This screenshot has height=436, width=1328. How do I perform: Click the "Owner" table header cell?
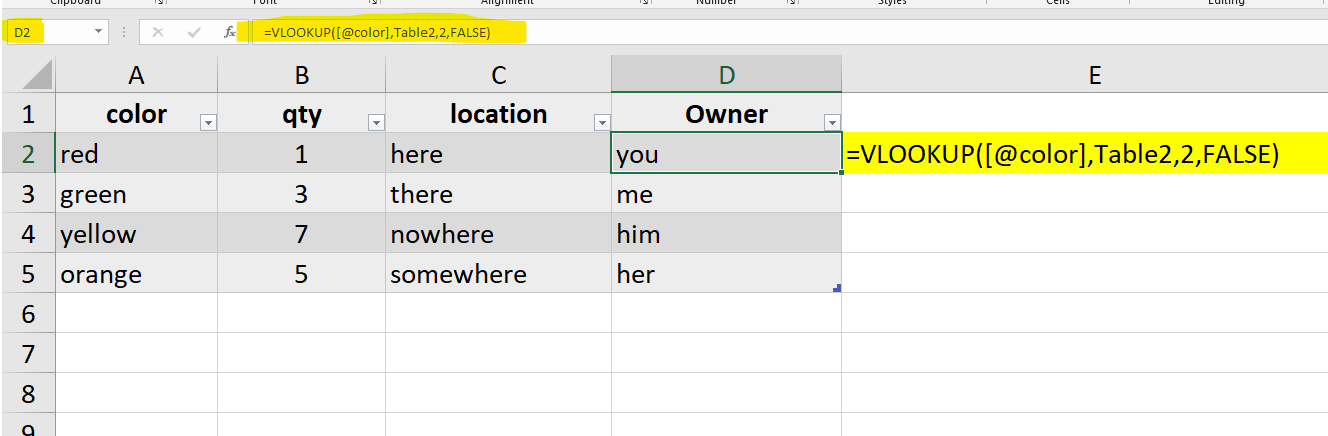click(727, 114)
